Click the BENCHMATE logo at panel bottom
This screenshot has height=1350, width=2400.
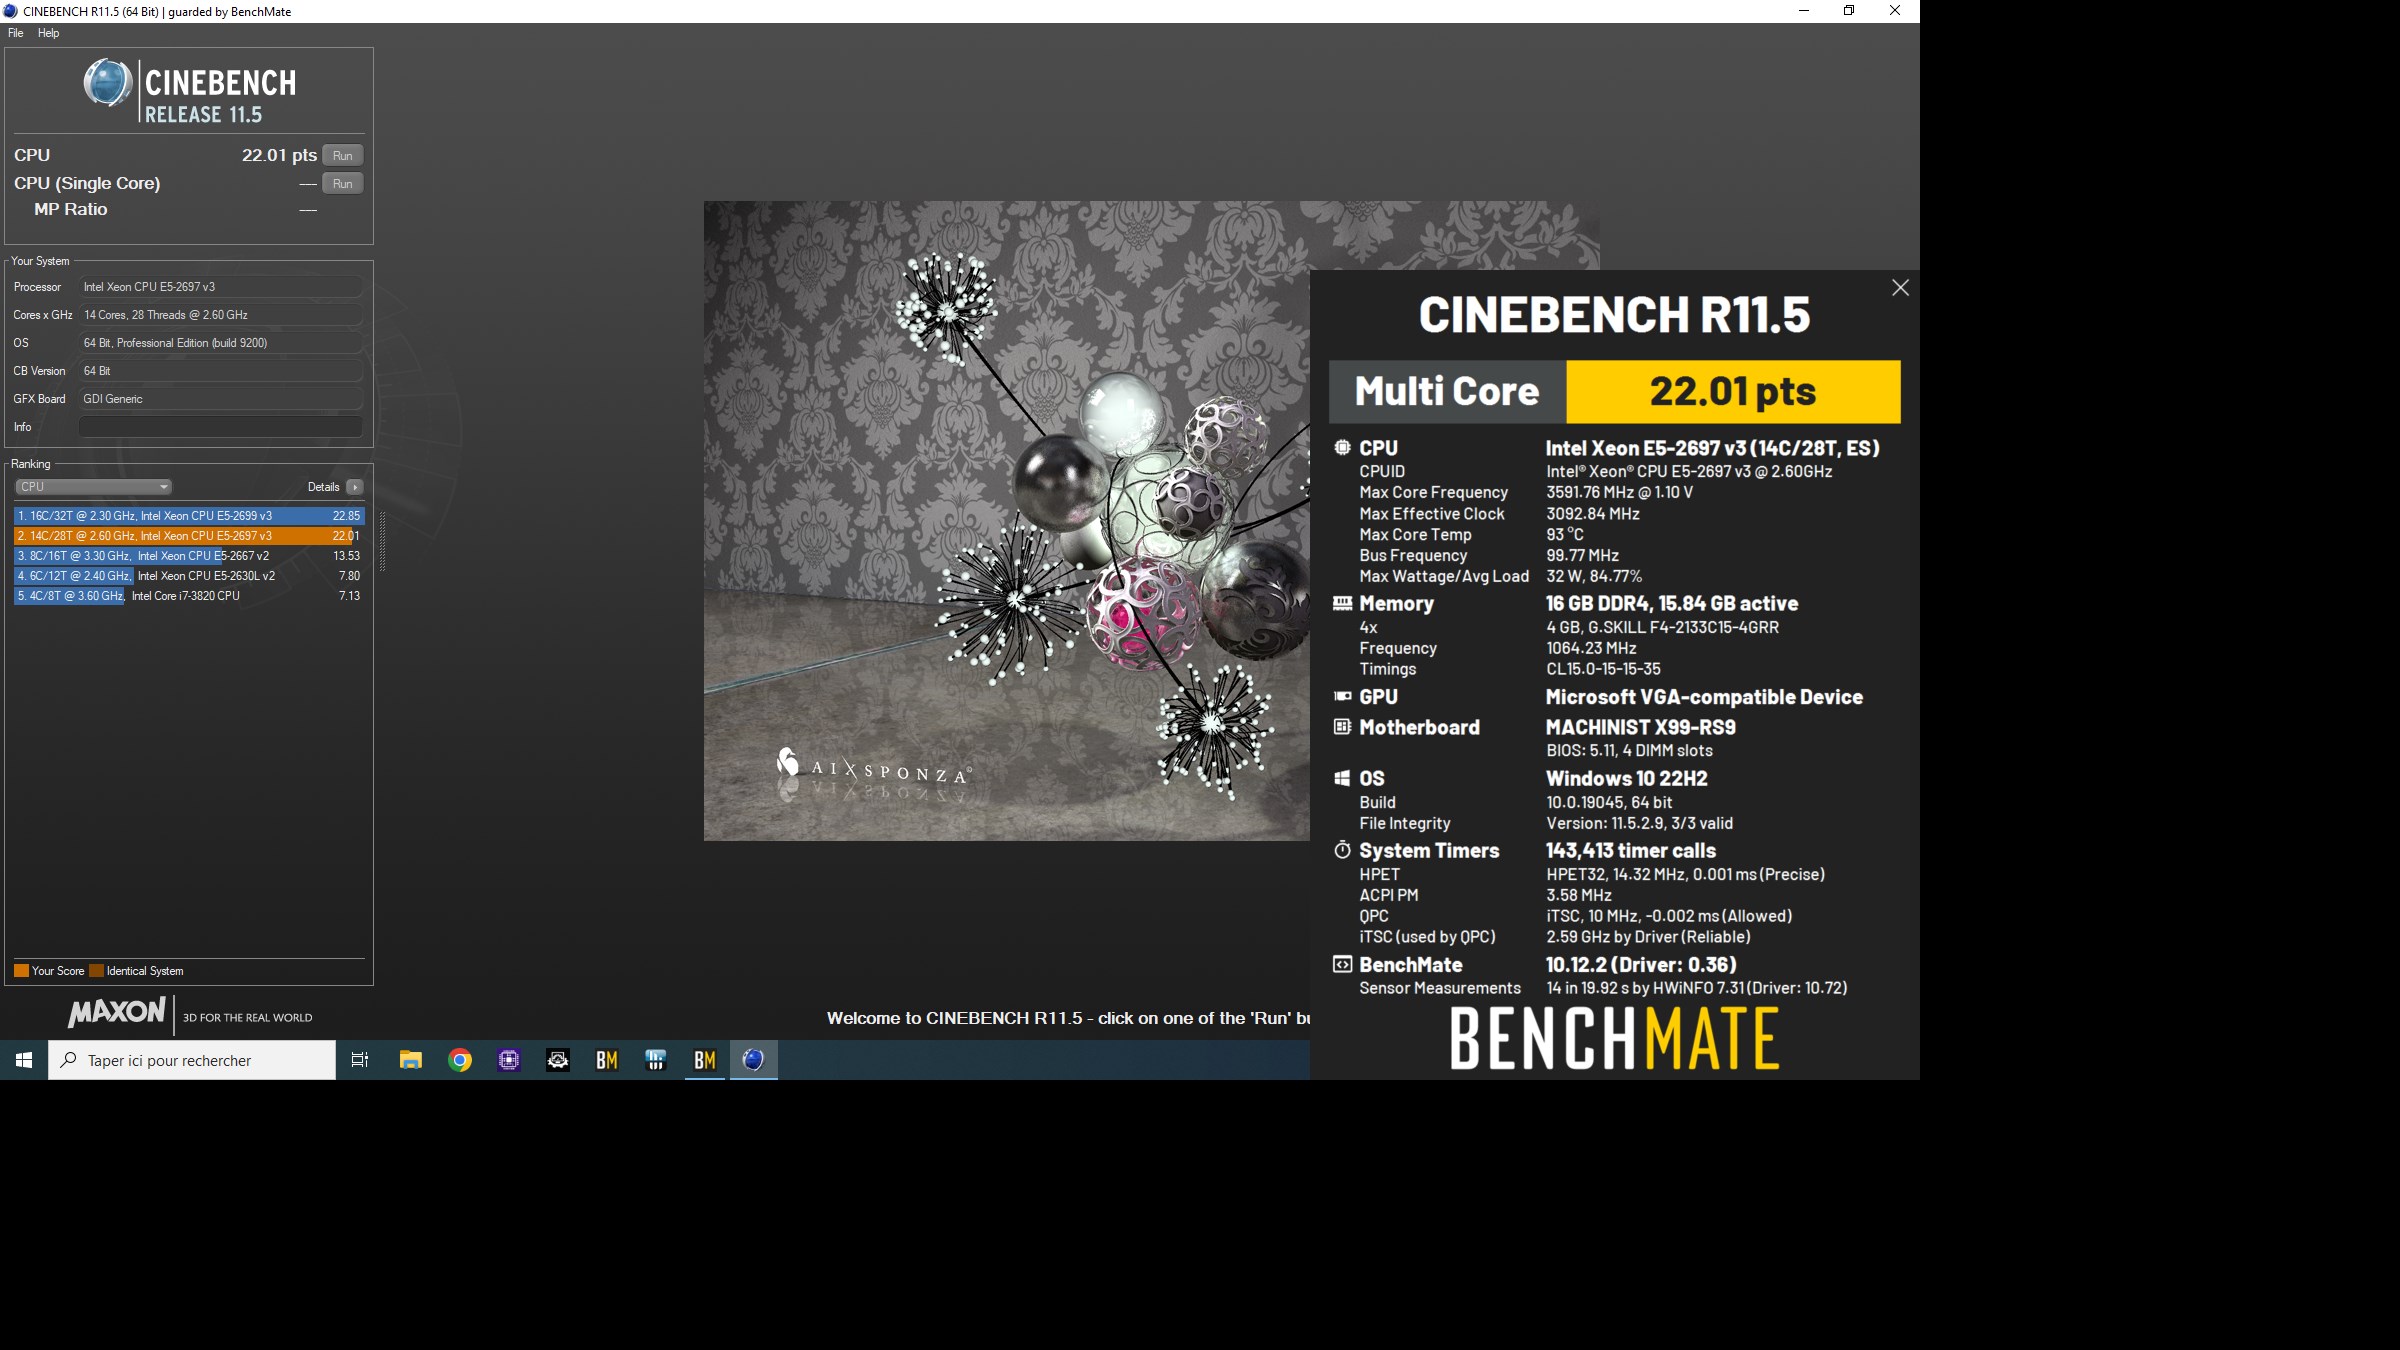1614,1038
